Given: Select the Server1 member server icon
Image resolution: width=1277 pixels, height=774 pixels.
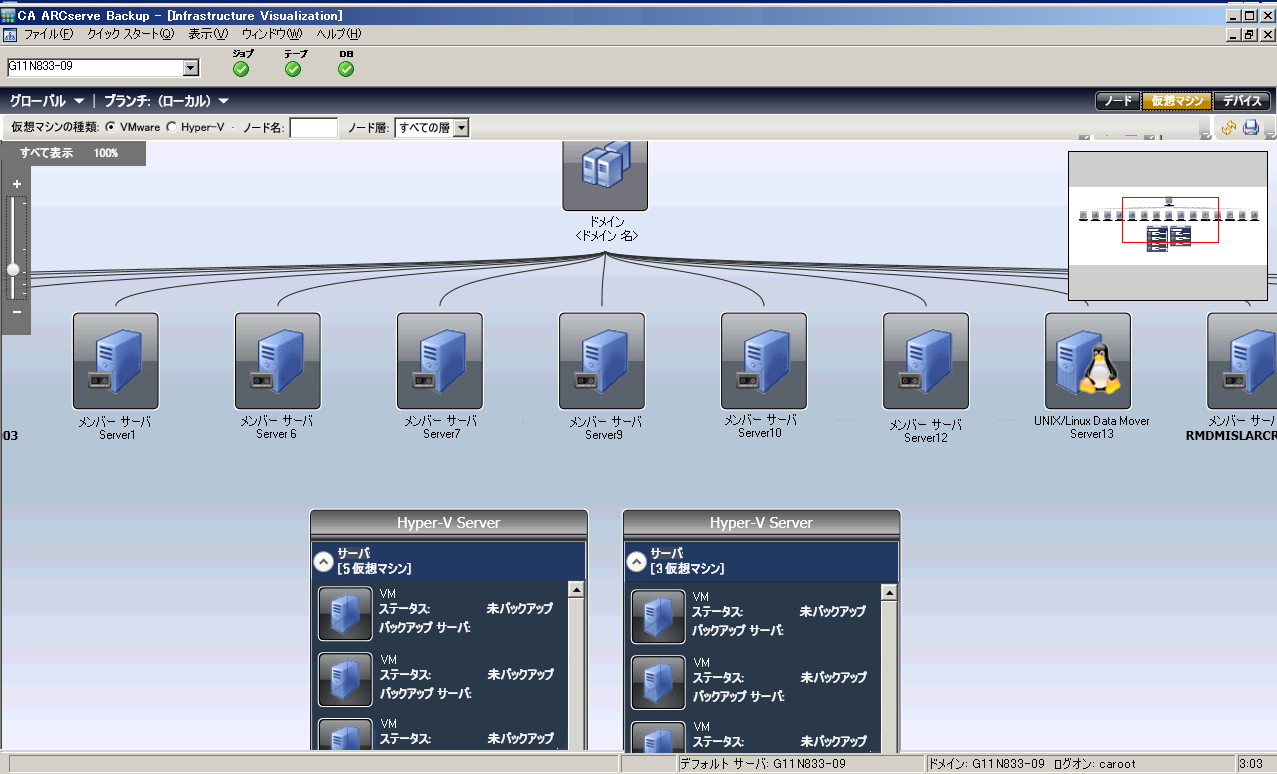Looking at the screenshot, I should pyautogui.click(x=115, y=361).
